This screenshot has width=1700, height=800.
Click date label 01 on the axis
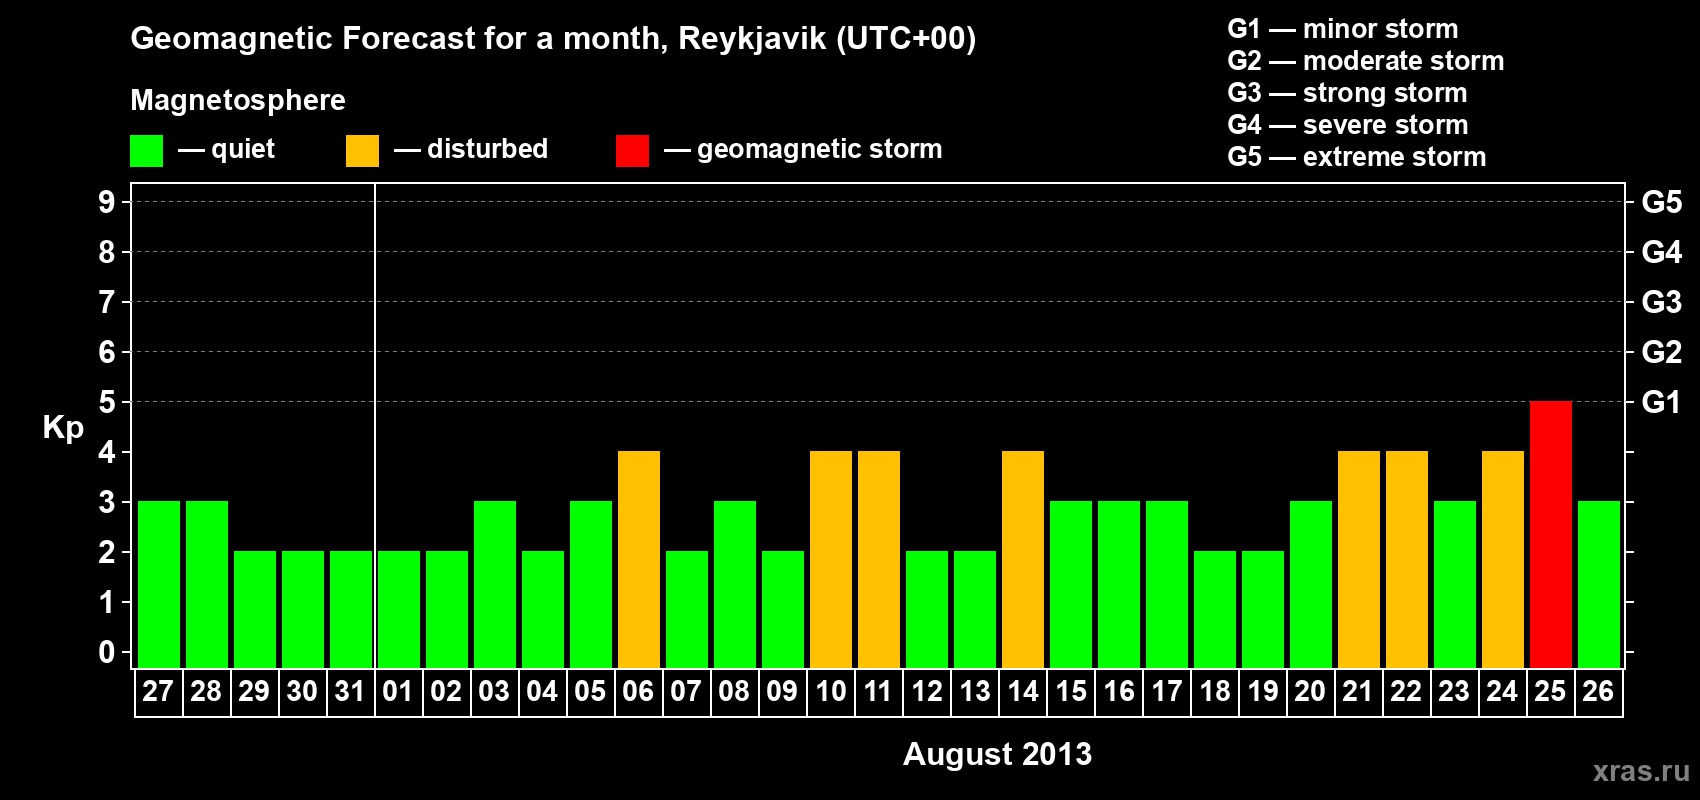pos(398,691)
